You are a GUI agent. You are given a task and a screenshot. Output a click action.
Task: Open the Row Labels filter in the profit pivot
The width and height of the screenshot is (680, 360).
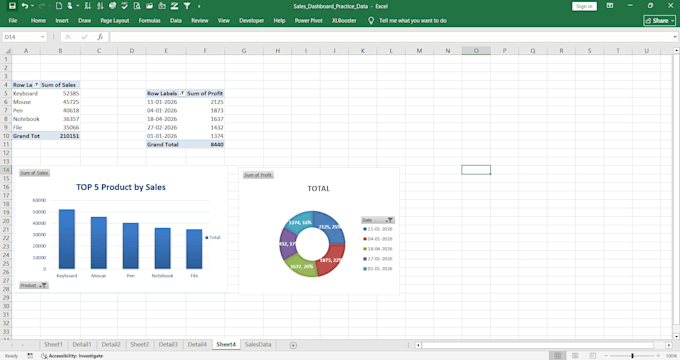[182, 93]
